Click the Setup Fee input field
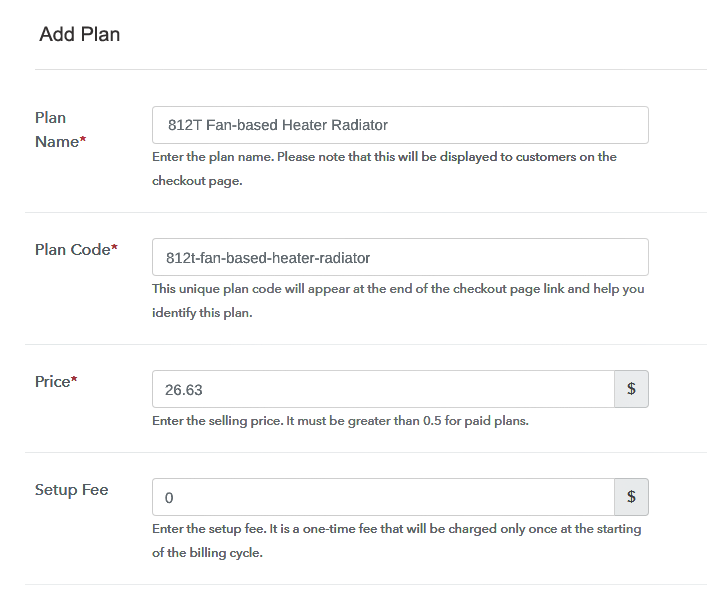The height and width of the screenshot is (596, 726). click(383, 497)
